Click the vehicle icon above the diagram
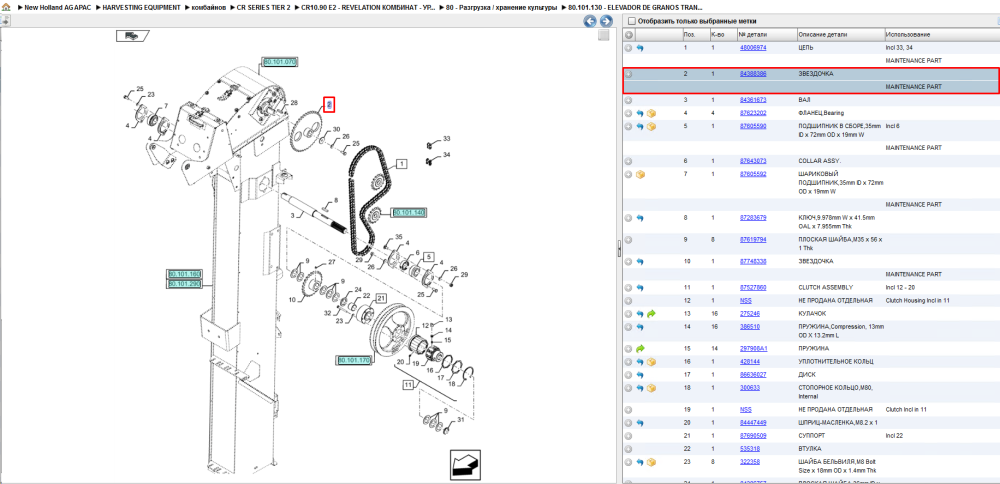 coord(131,36)
